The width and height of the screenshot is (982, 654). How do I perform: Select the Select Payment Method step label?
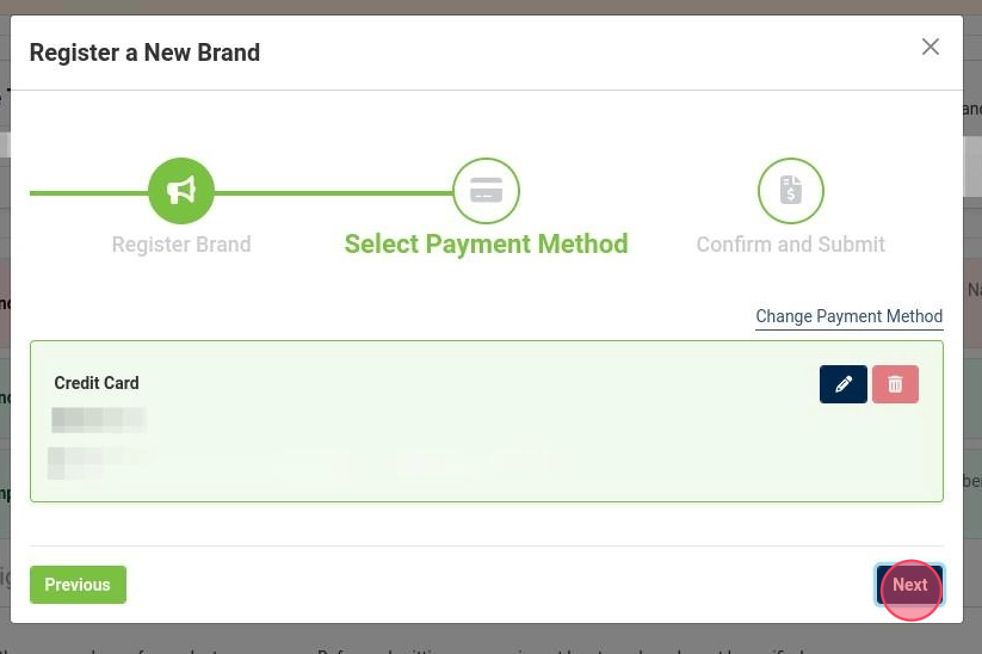[x=486, y=244]
